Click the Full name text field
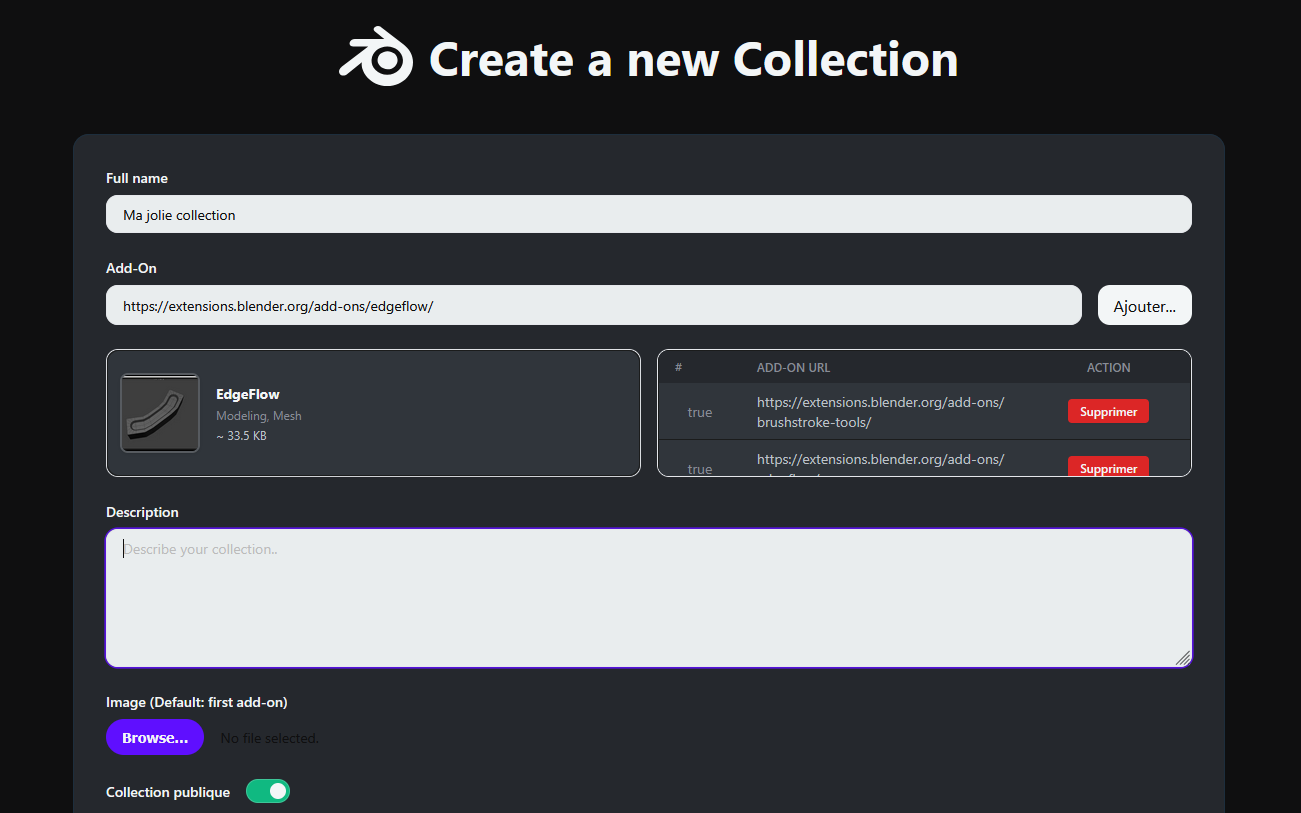 click(648, 214)
